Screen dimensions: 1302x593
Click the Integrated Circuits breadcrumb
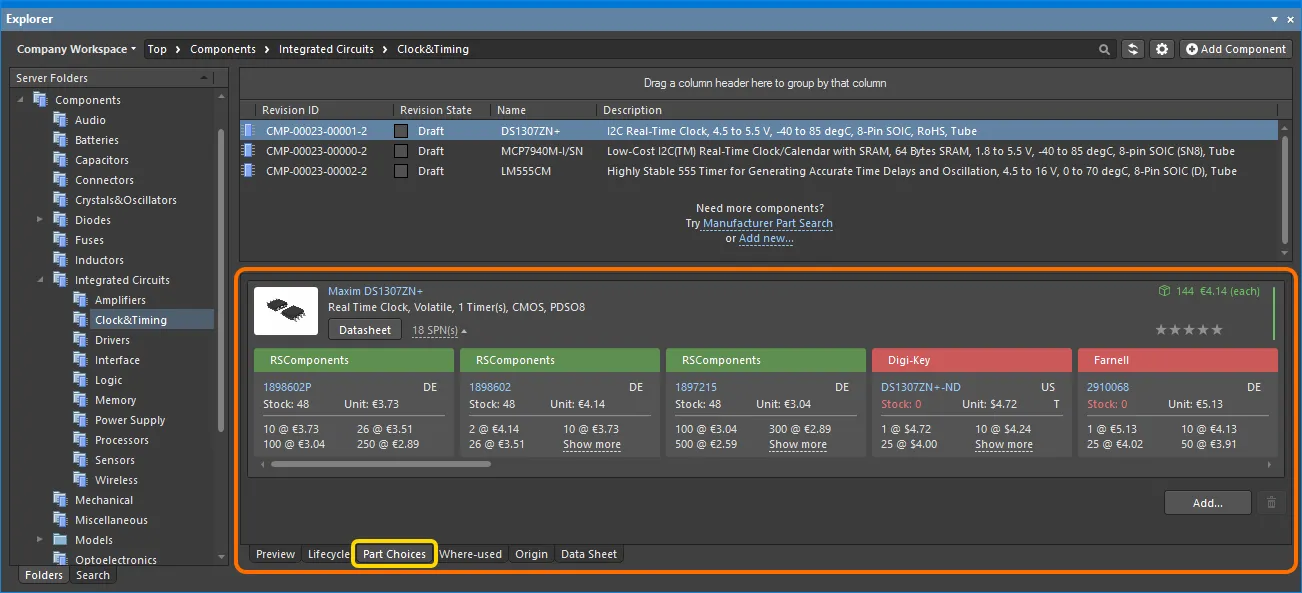[326, 49]
